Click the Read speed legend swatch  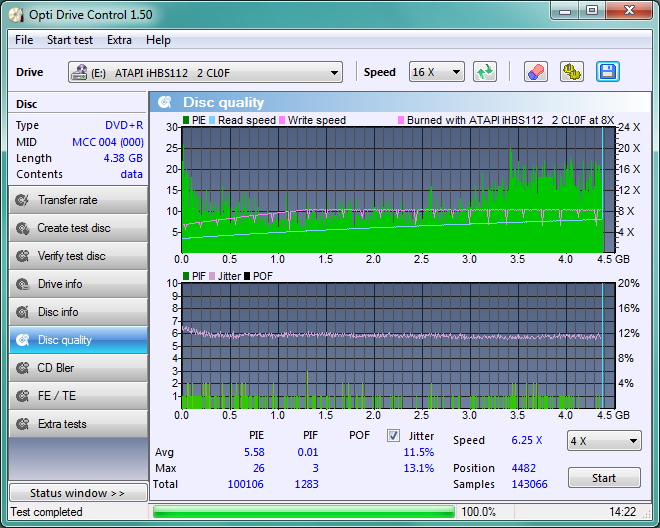(x=212, y=120)
